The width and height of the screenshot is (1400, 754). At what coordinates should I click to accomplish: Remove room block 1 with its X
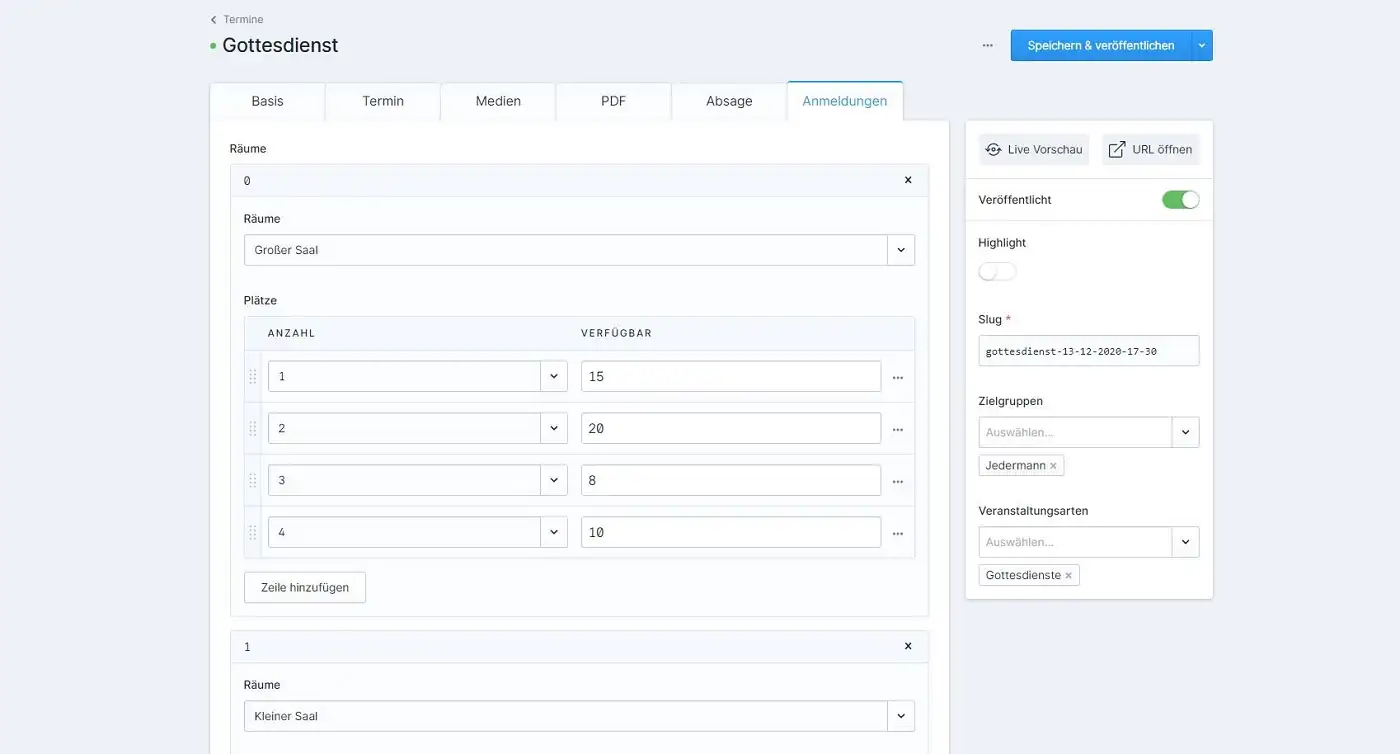coord(908,646)
